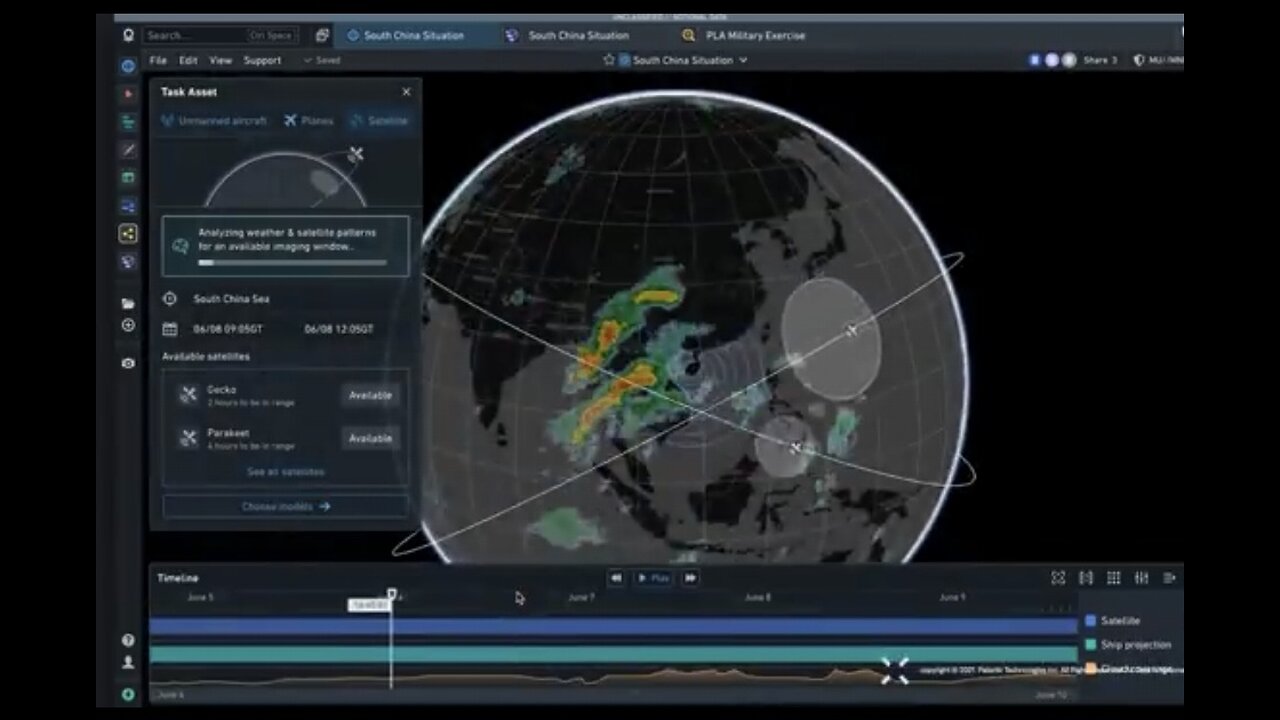Viewport: 1280px width, 720px height.
Task: Click the search input field
Action: [x=220, y=35]
